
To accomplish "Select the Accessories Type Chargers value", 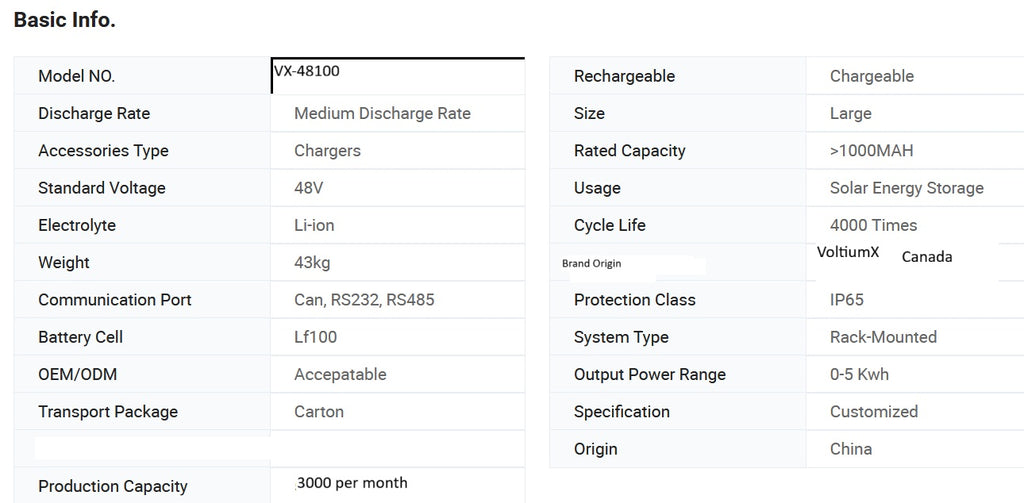I will 327,151.
